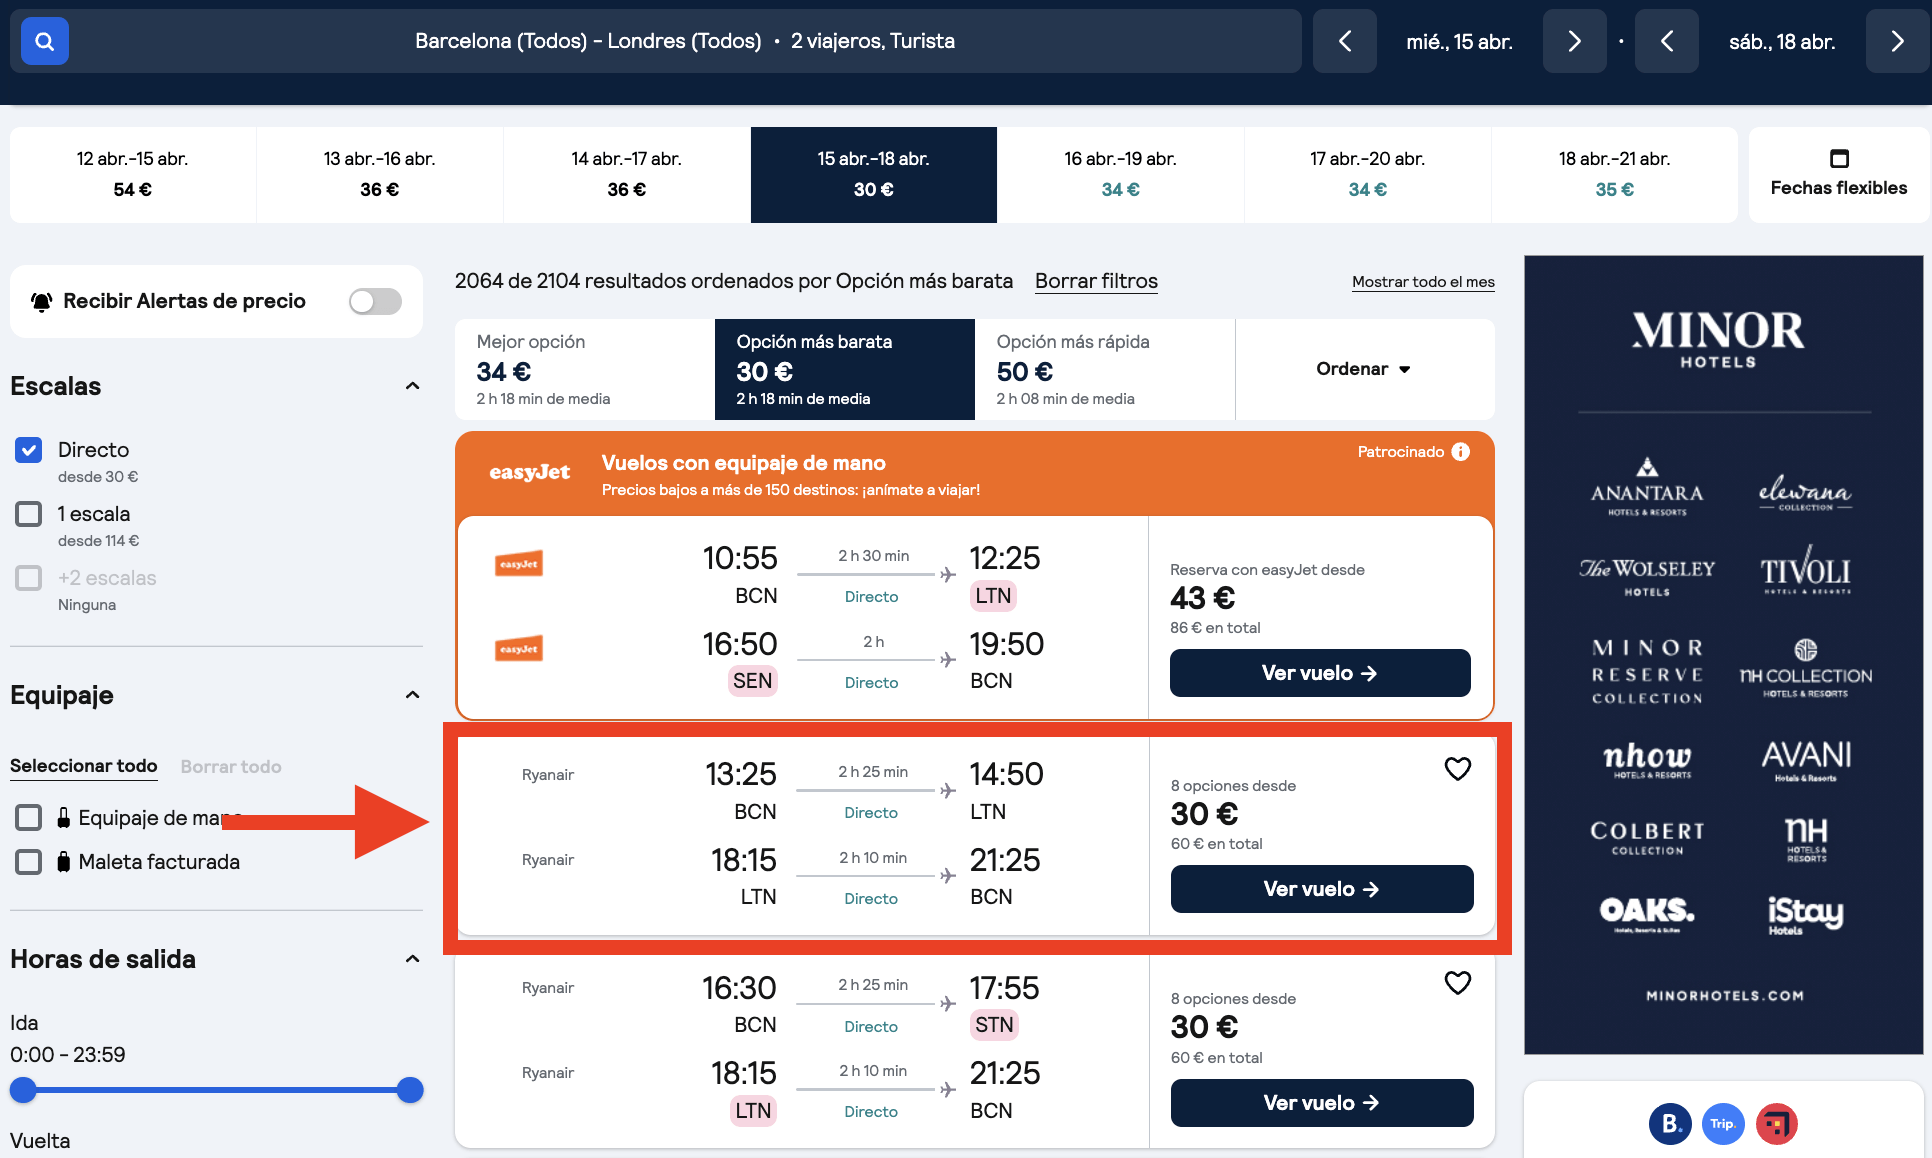Select the 16 abr.-19 abr. date tab
This screenshot has height=1158, width=1932.
pos(1120,174)
